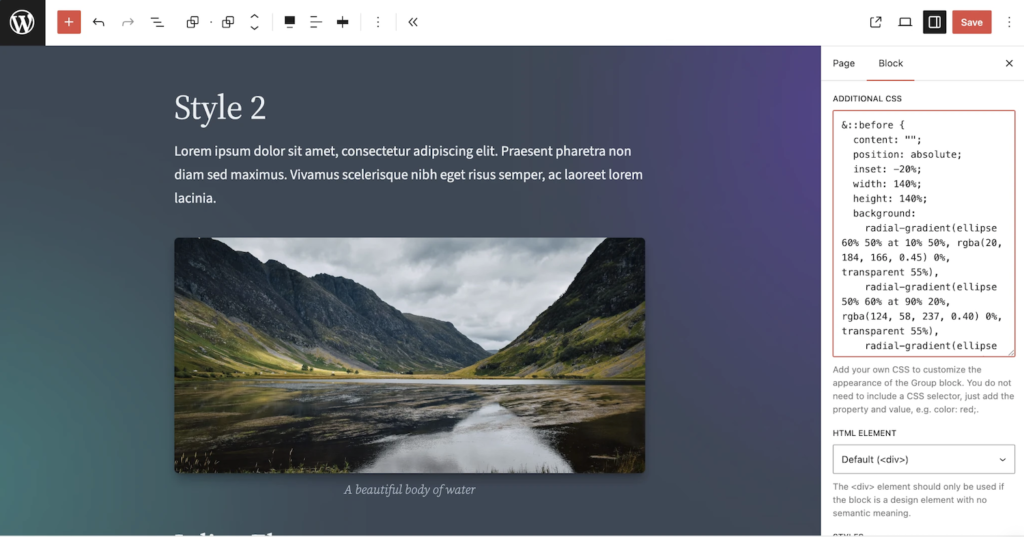Click the 'Add your own CSS' help text
The width and height of the screenshot is (1024, 537).
923,389
